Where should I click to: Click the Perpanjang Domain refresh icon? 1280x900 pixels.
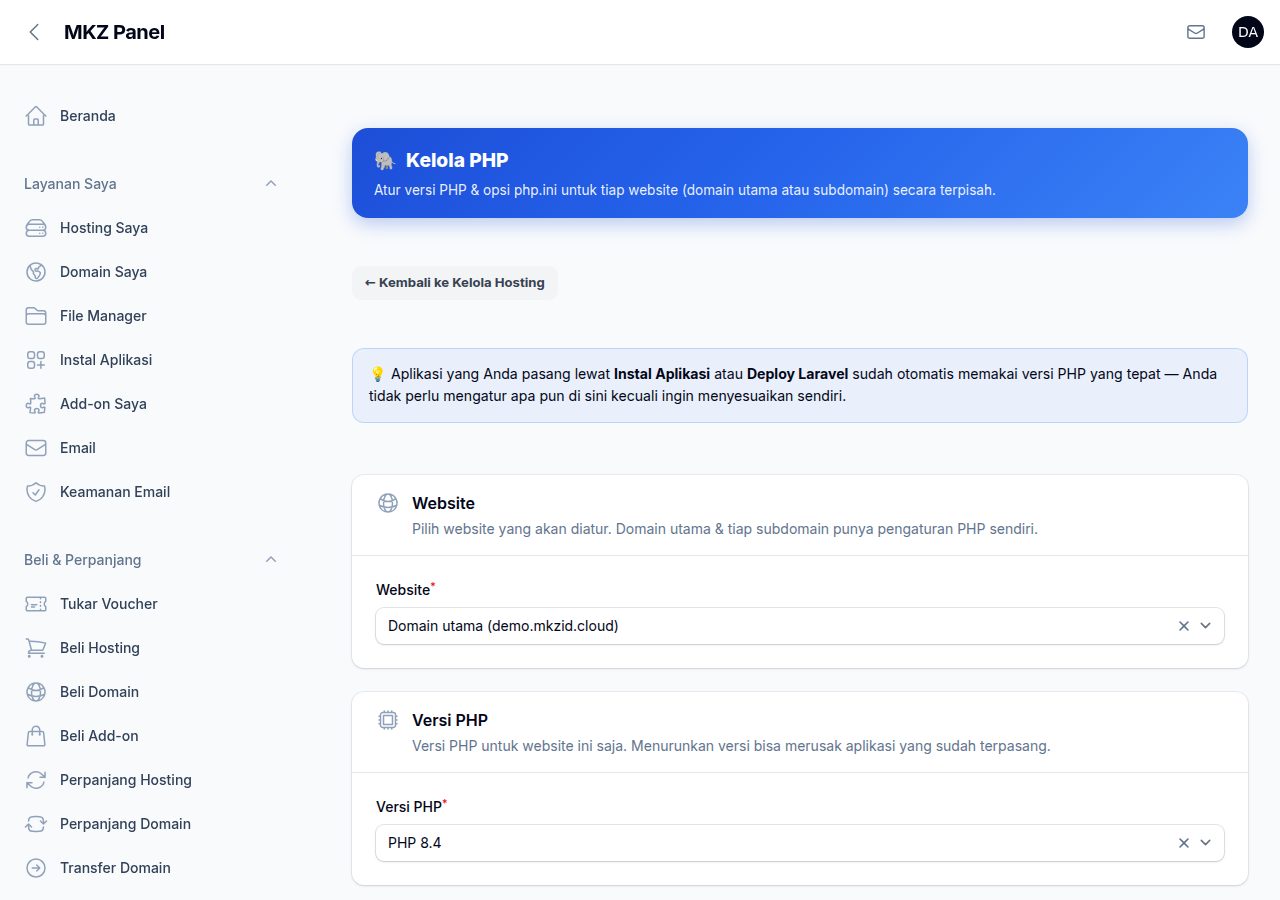36,824
